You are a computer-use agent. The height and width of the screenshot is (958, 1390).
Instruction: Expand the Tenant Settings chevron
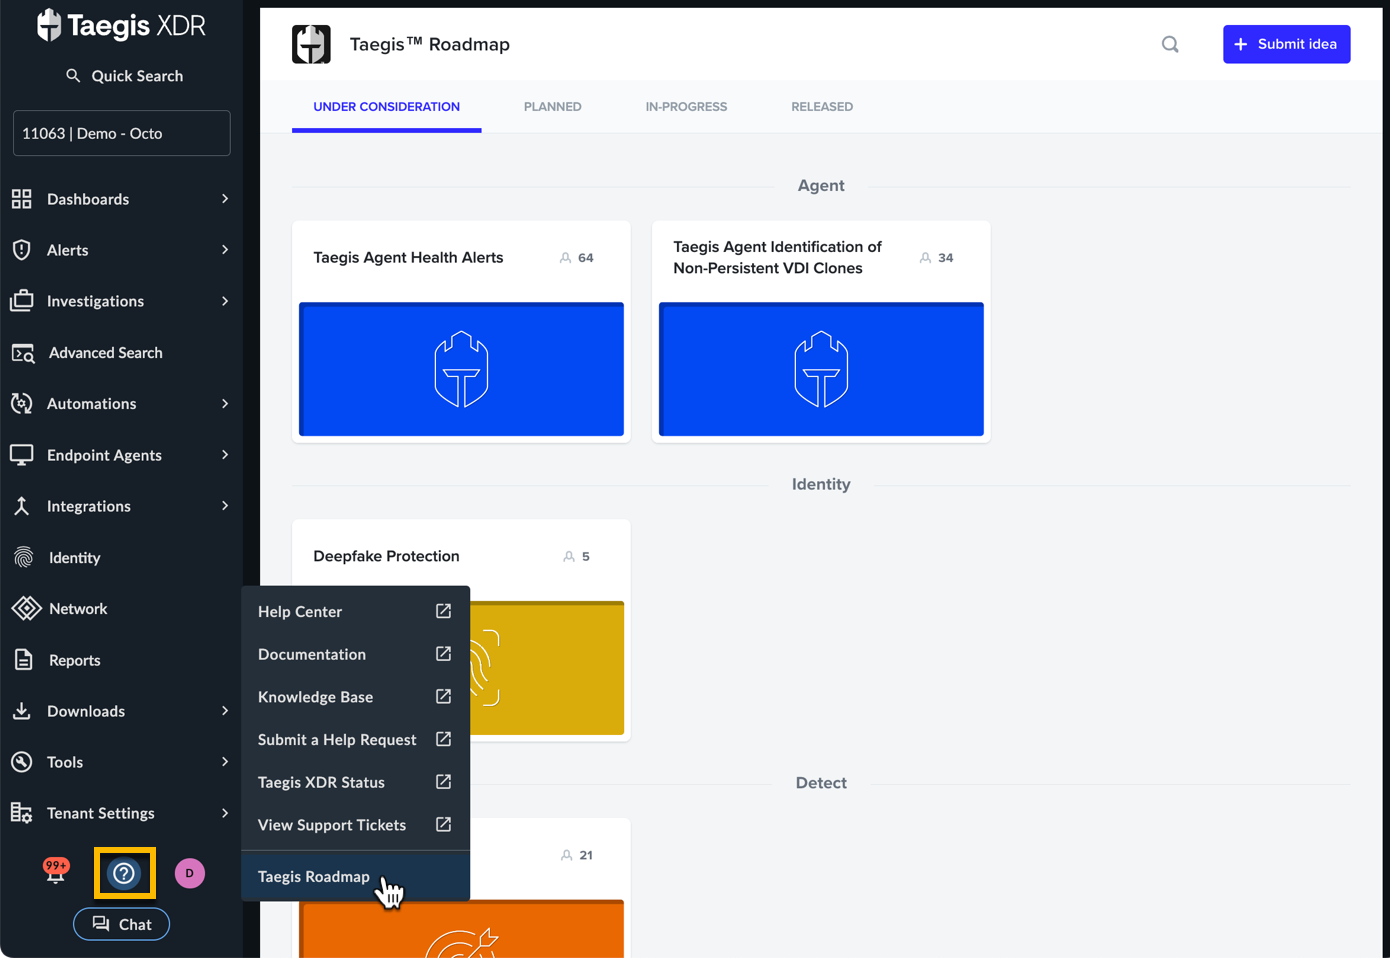tap(225, 813)
